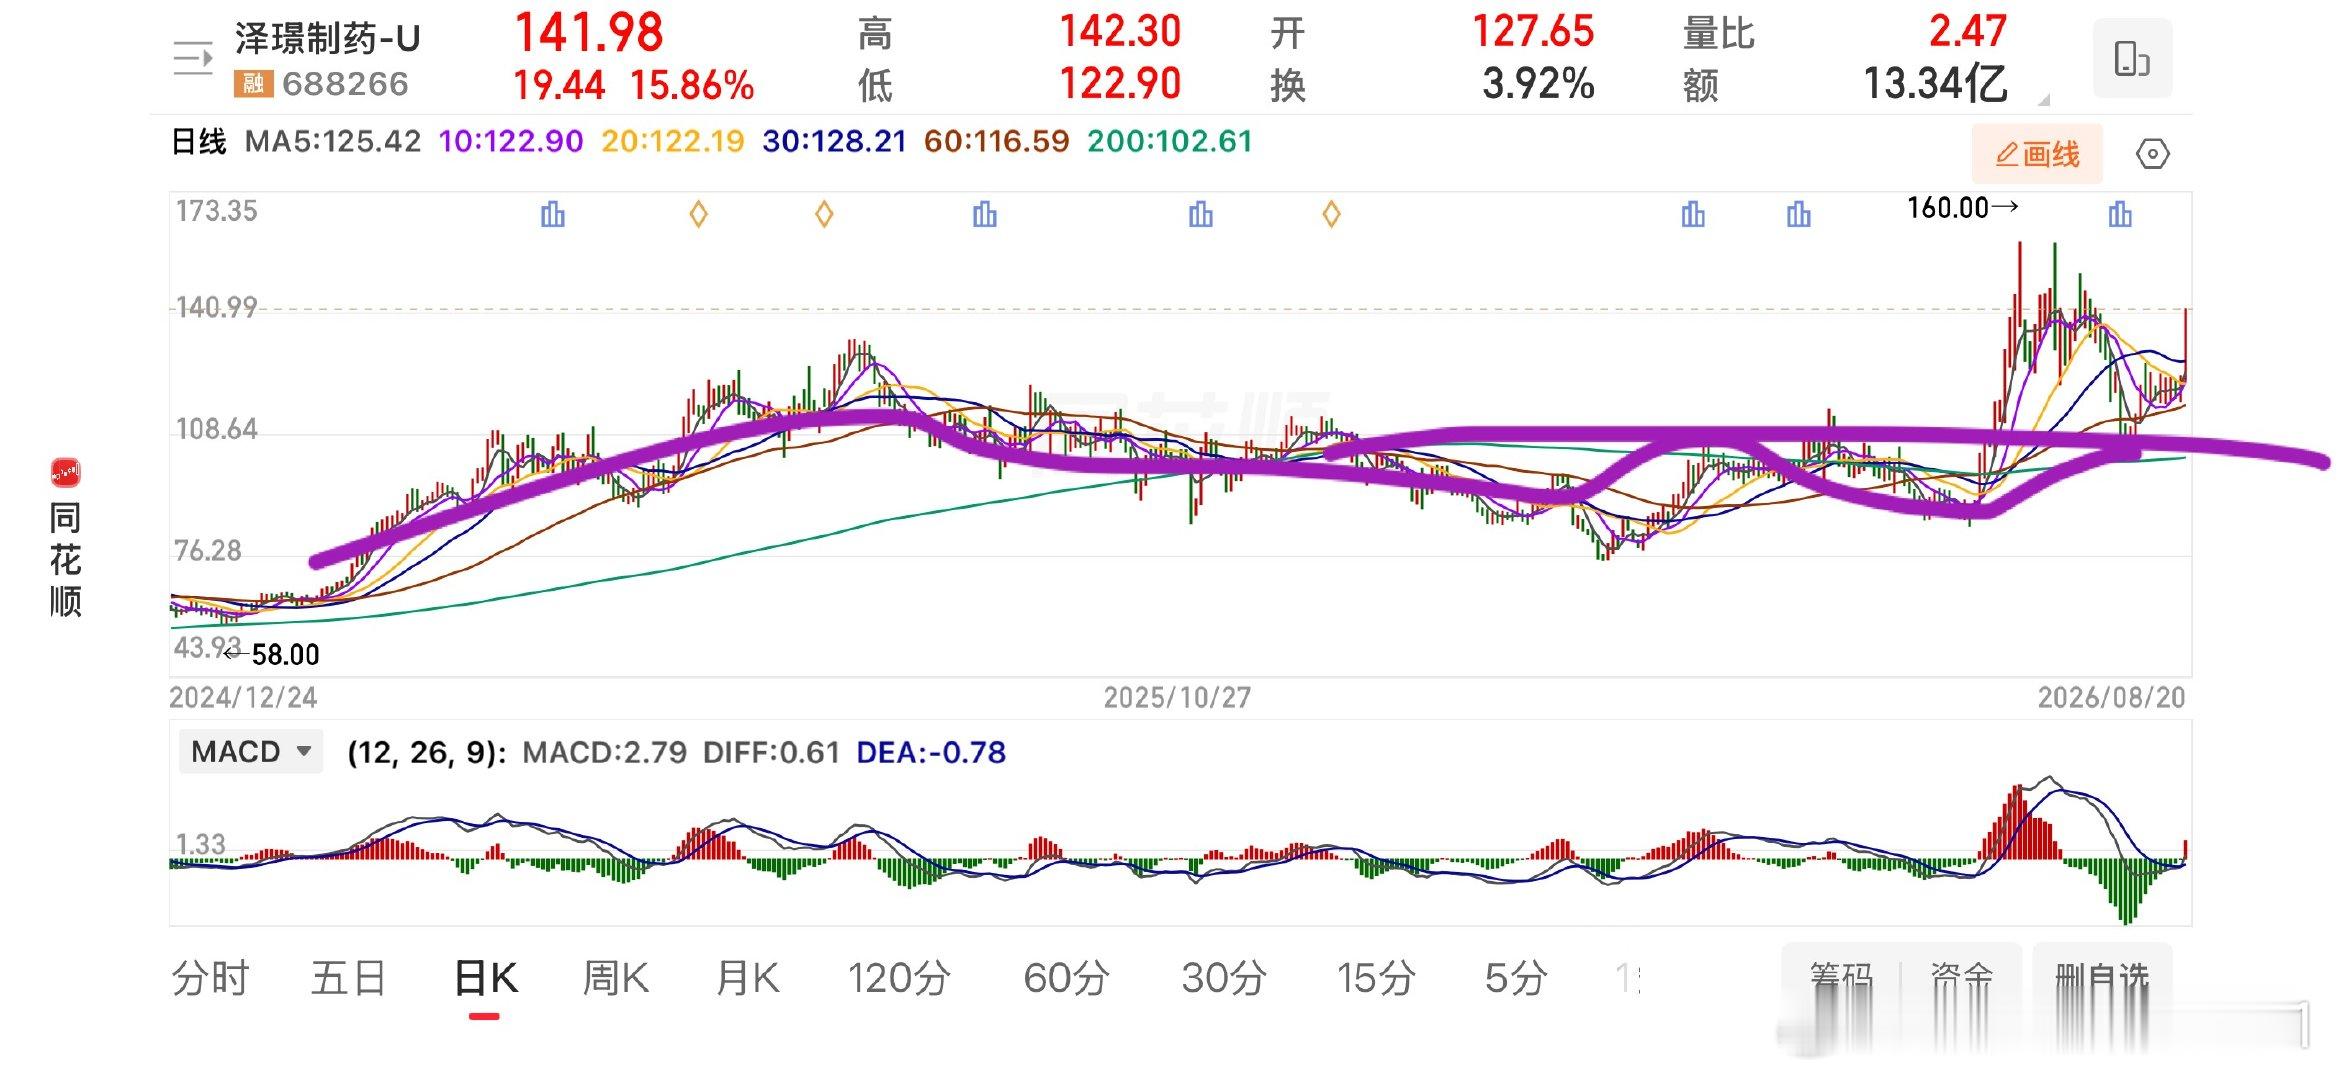Select the 5分 timeframe tab
Viewport: 2341px width, 1080px height.
(1516, 978)
